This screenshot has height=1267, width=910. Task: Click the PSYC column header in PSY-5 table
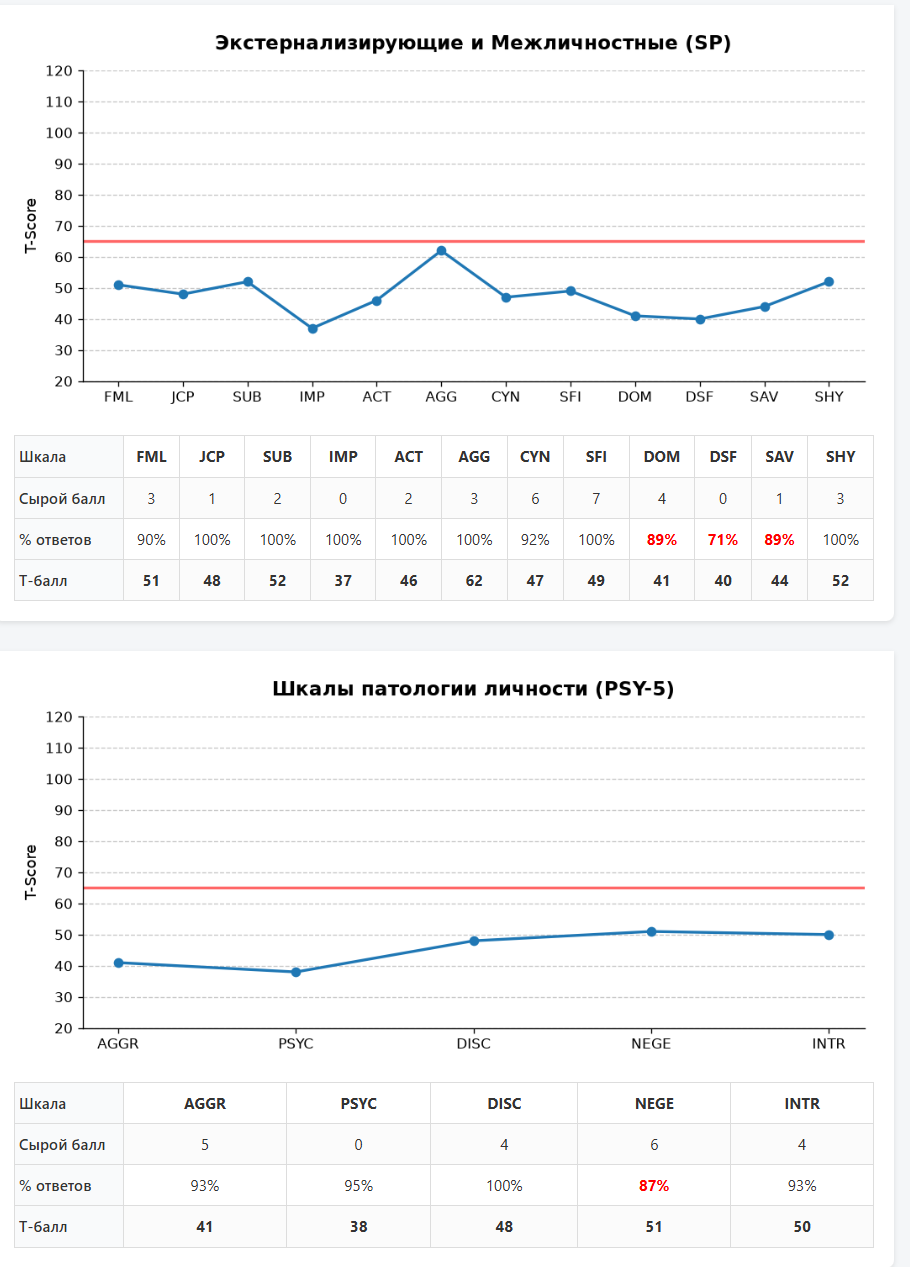358,1104
